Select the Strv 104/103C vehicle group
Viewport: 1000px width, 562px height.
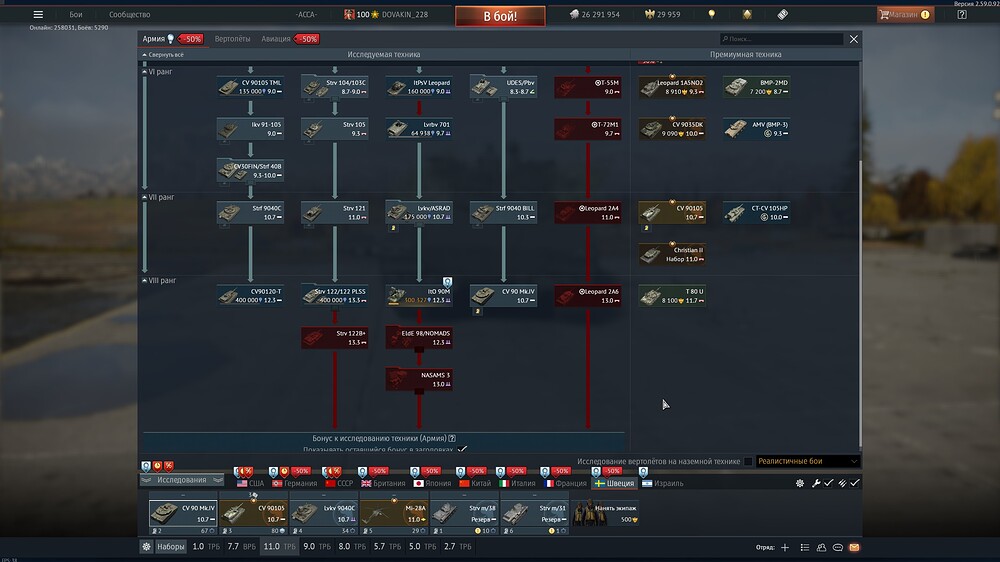point(334,87)
